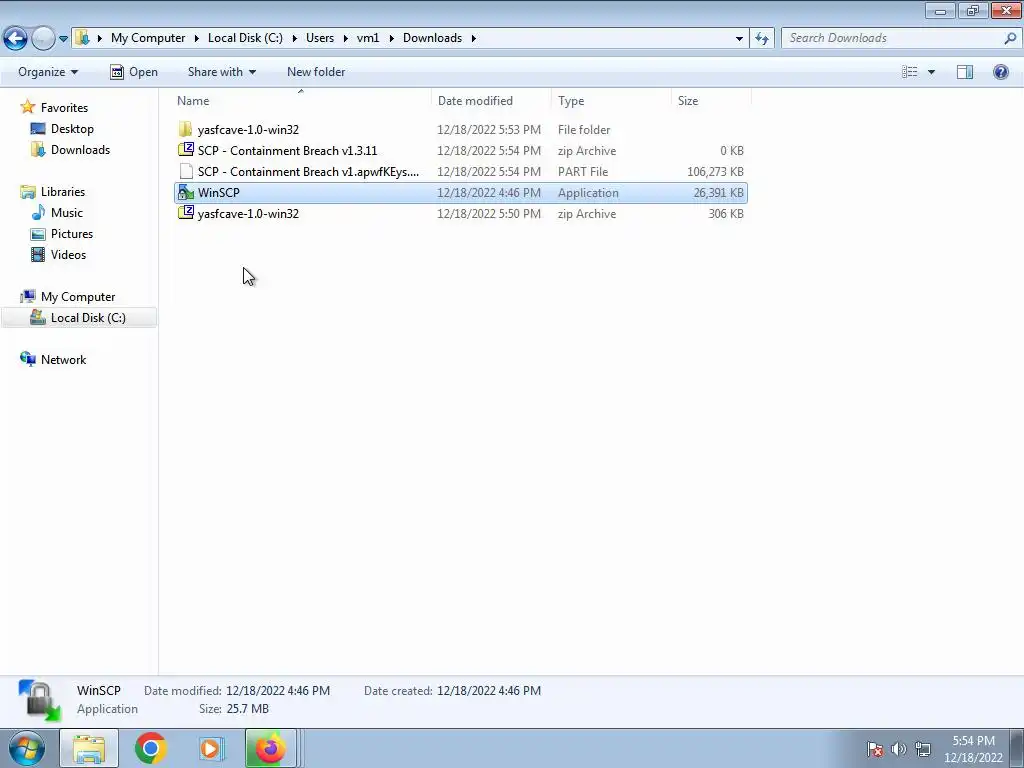Create a New folder
The height and width of the screenshot is (768, 1024).
coord(316,72)
